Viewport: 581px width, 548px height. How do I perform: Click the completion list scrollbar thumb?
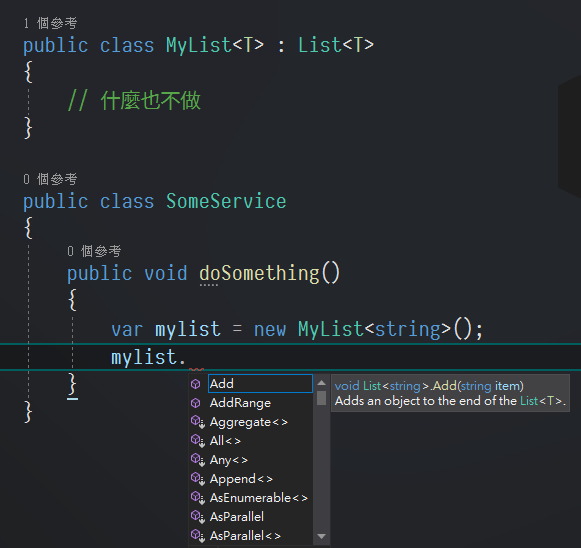coord(321,398)
